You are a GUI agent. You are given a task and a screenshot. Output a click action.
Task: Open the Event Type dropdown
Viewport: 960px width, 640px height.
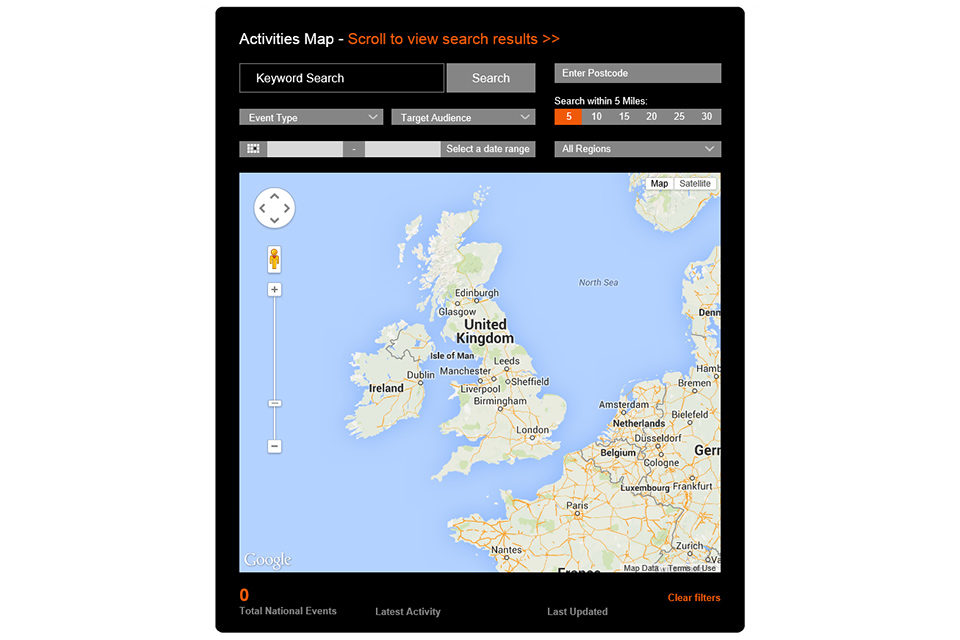pyautogui.click(x=311, y=117)
